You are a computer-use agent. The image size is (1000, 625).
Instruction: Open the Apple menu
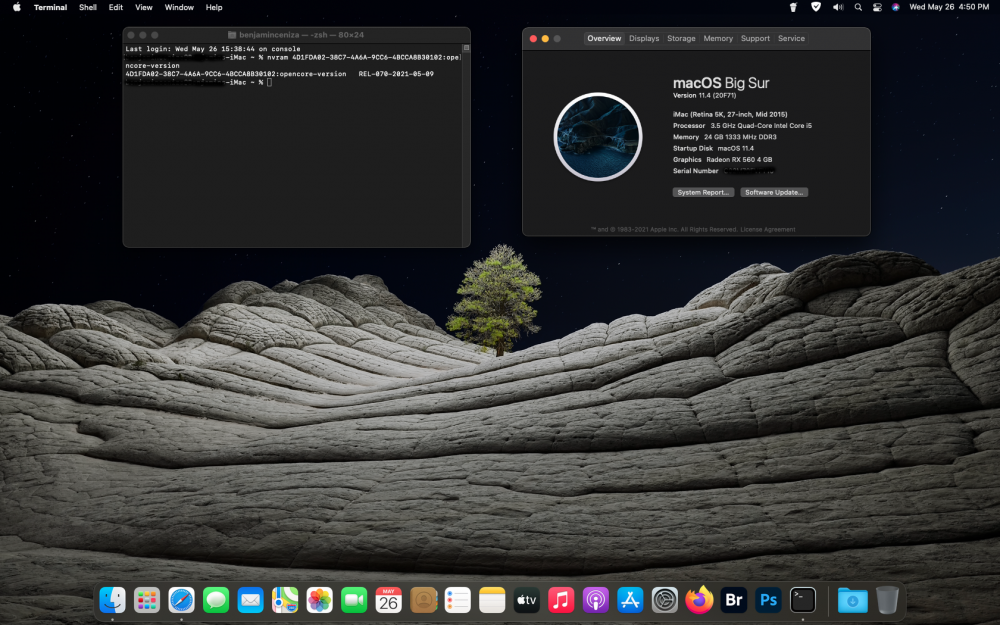tap(17, 7)
